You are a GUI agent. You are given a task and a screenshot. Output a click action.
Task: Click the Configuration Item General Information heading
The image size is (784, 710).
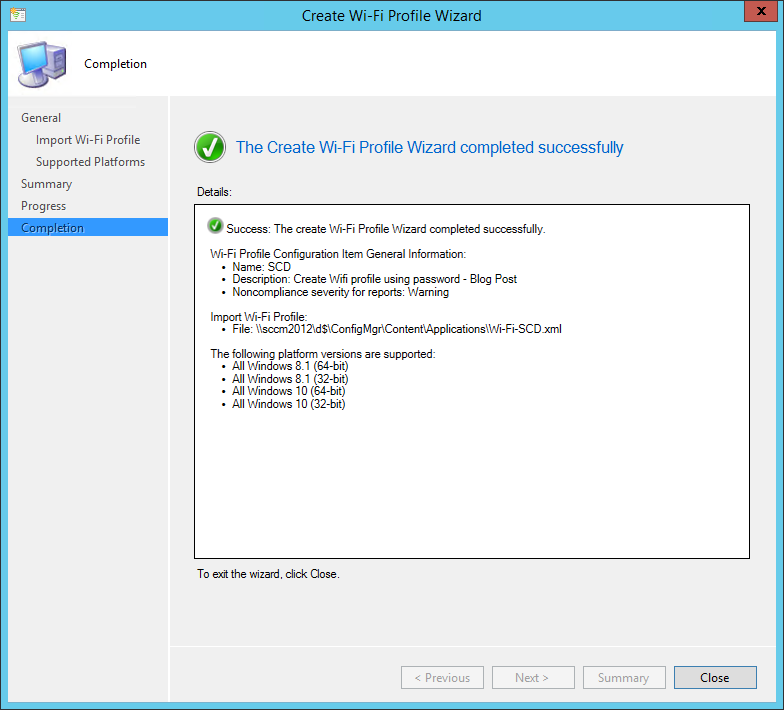coord(338,254)
